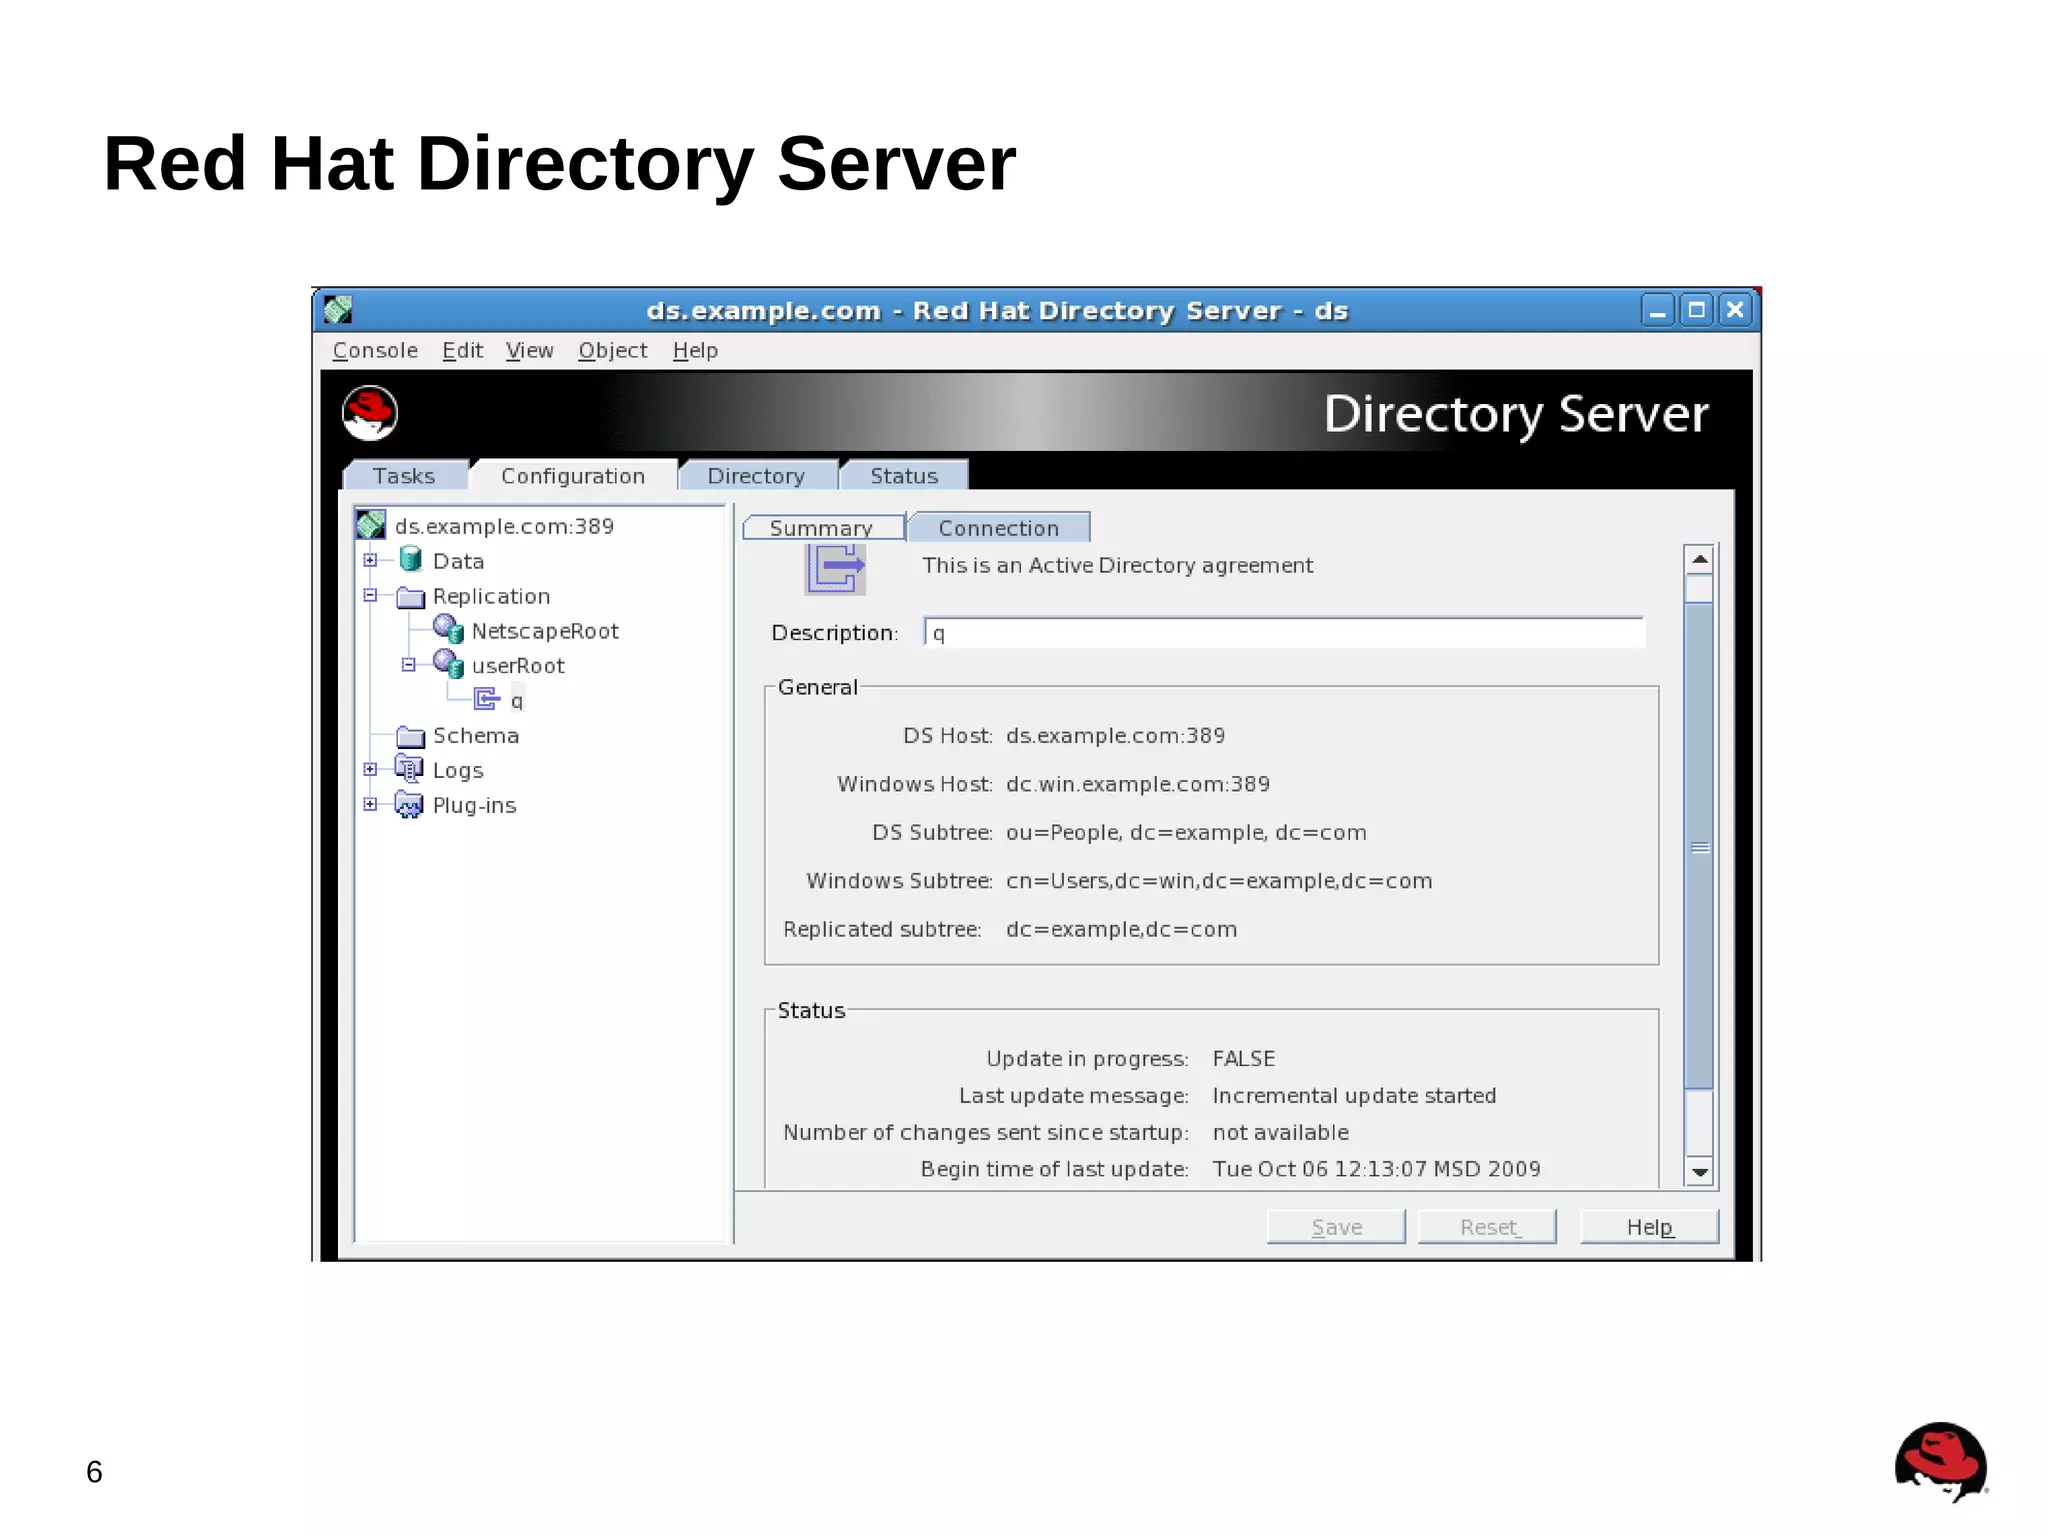Screen dimensions: 2048x1535
Task: Click the Help button at bottom
Action: 1649,1227
